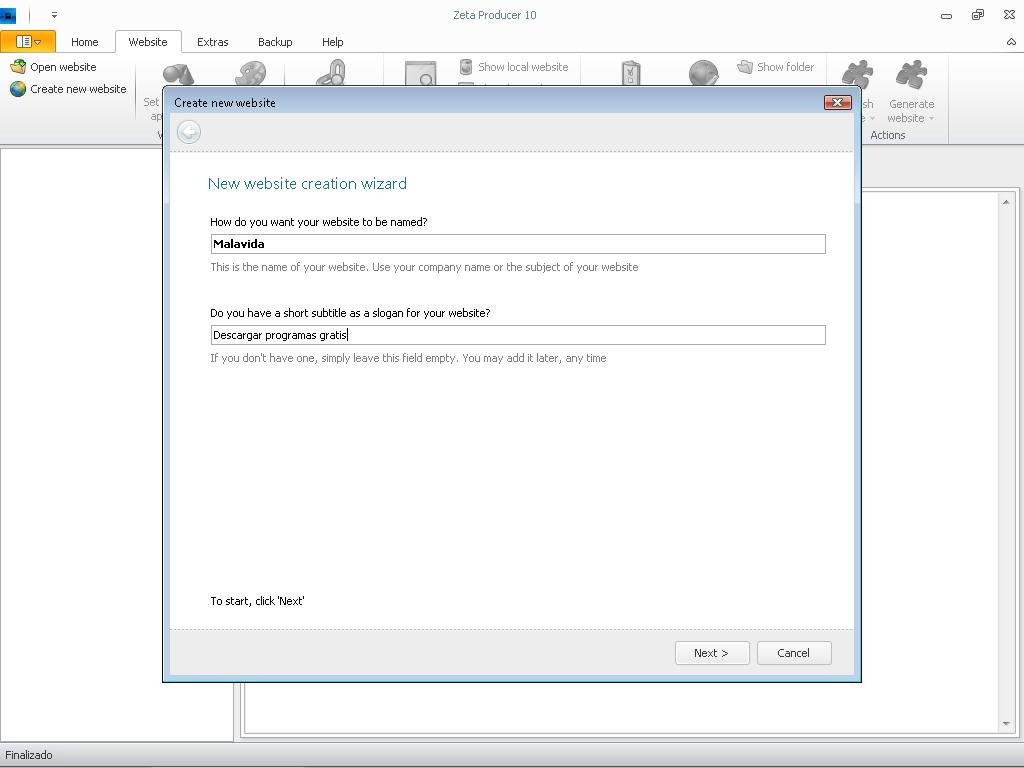Click the Open website label
Image resolution: width=1024 pixels, height=768 pixels.
63,67
